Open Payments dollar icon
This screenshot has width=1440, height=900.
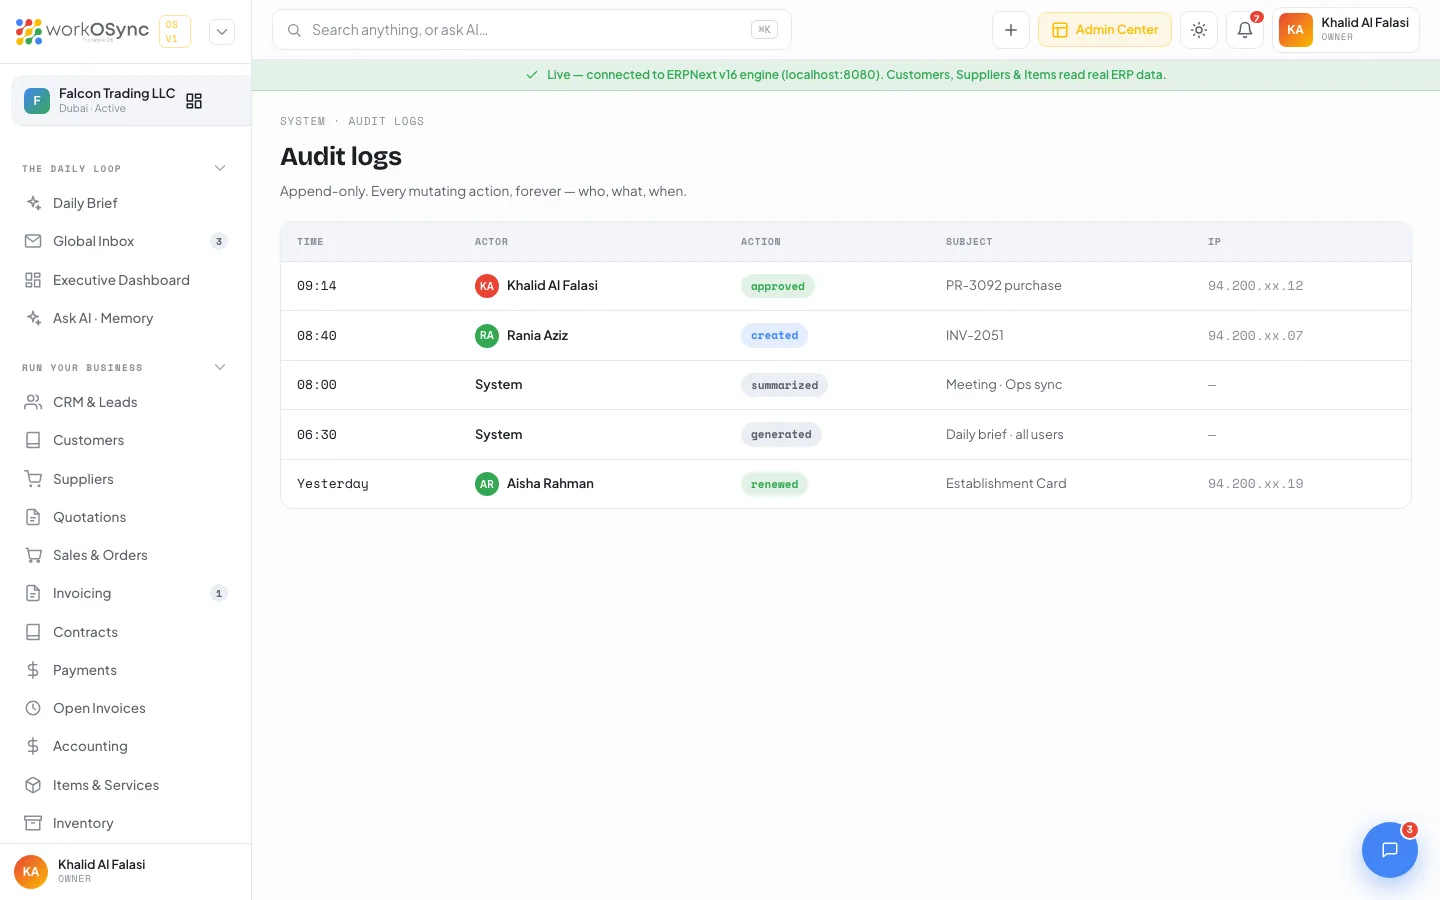(x=33, y=670)
